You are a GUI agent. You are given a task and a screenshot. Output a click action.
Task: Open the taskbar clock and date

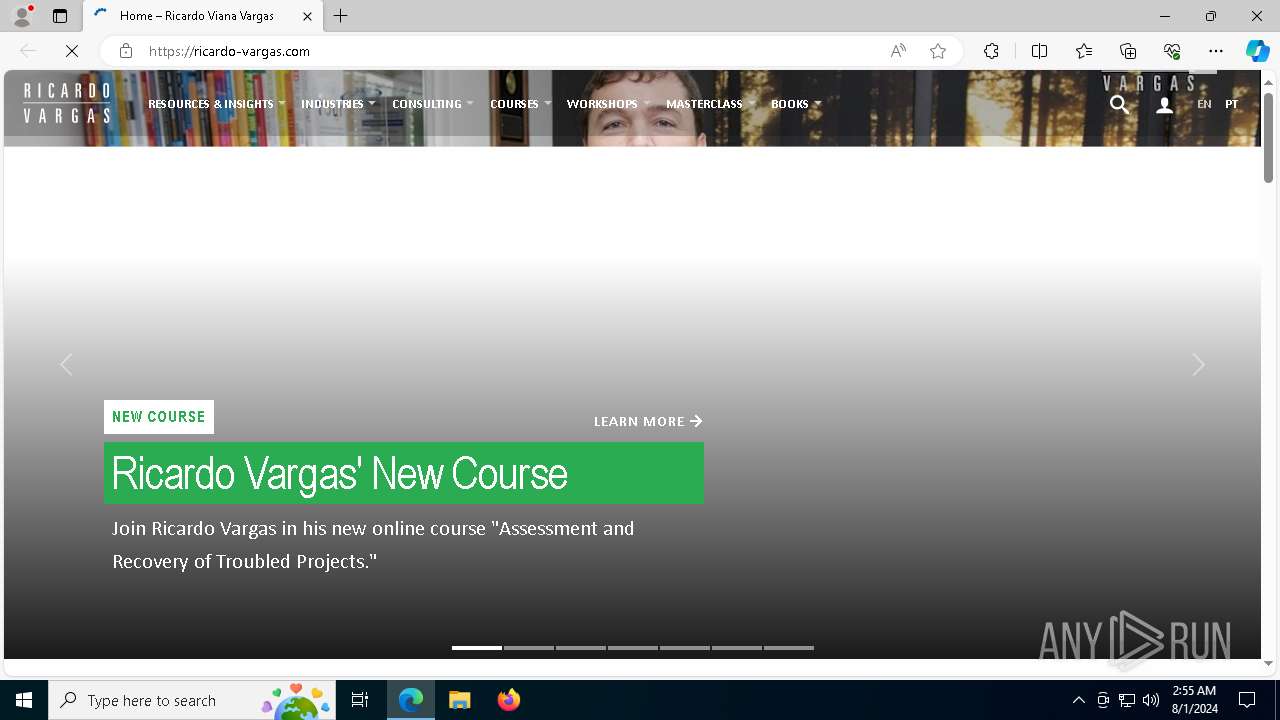[x=1194, y=700]
